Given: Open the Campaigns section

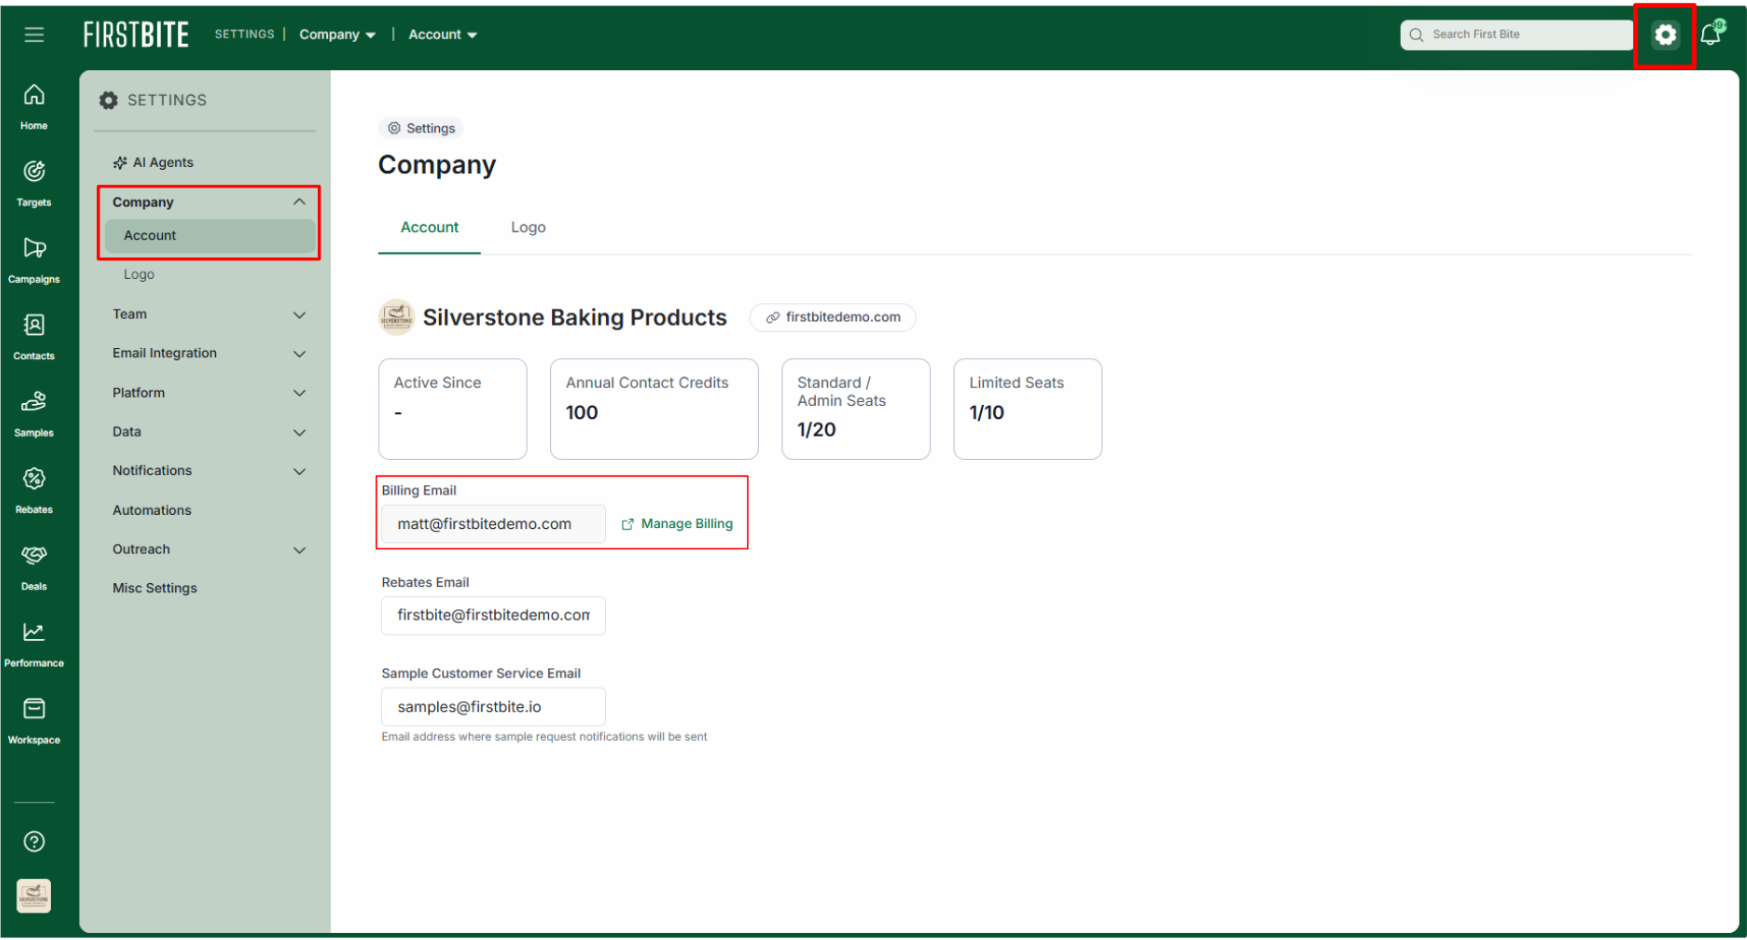Looking at the screenshot, I should (x=34, y=261).
